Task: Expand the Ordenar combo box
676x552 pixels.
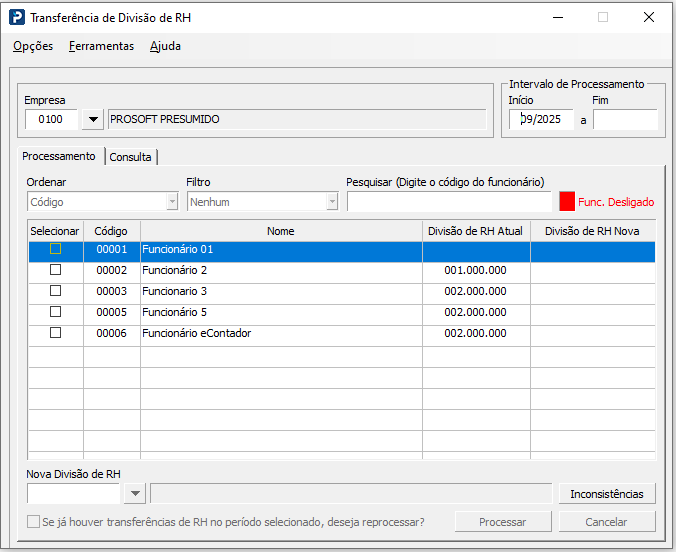Action: pyautogui.click(x=171, y=202)
